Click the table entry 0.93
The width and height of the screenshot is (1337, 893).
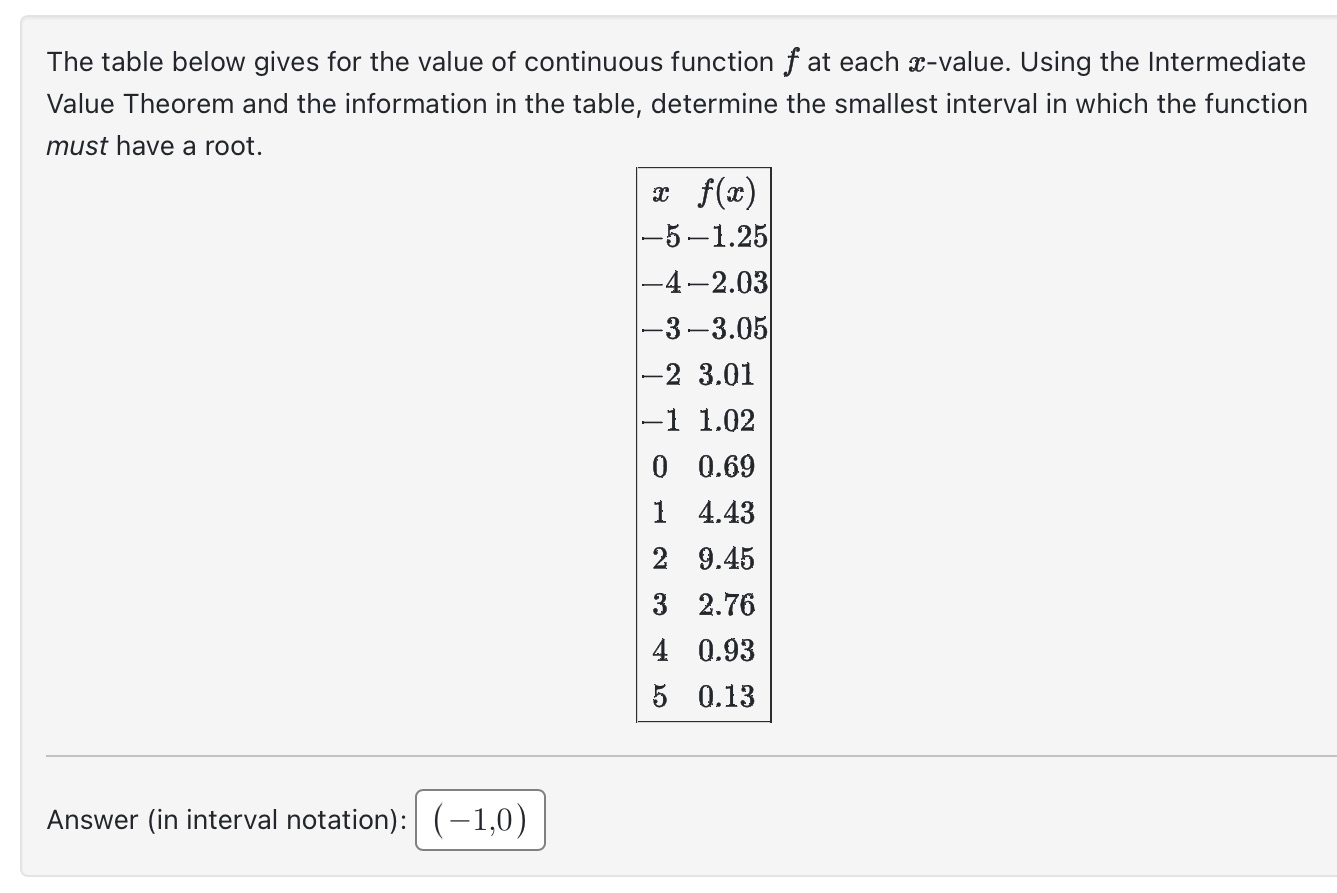725,651
